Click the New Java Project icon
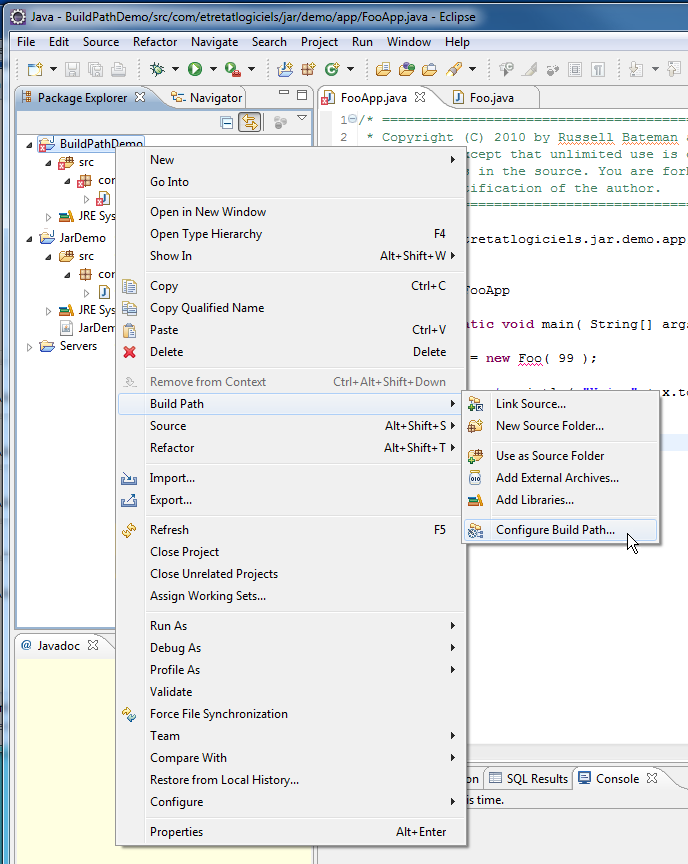Image resolution: width=688 pixels, height=864 pixels. [285, 69]
